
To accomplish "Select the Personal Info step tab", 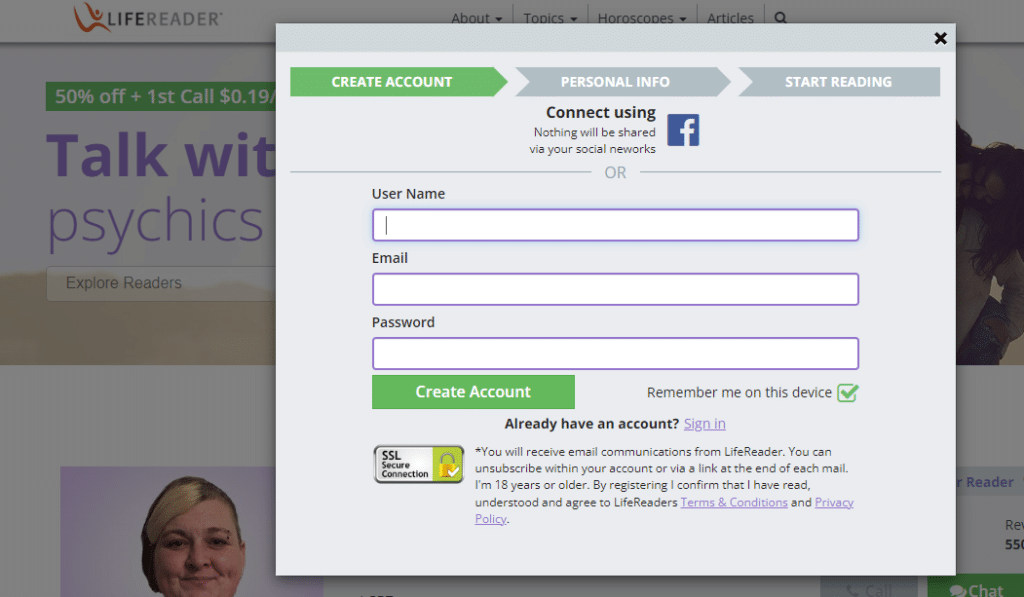I will click(x=622, y=82).
